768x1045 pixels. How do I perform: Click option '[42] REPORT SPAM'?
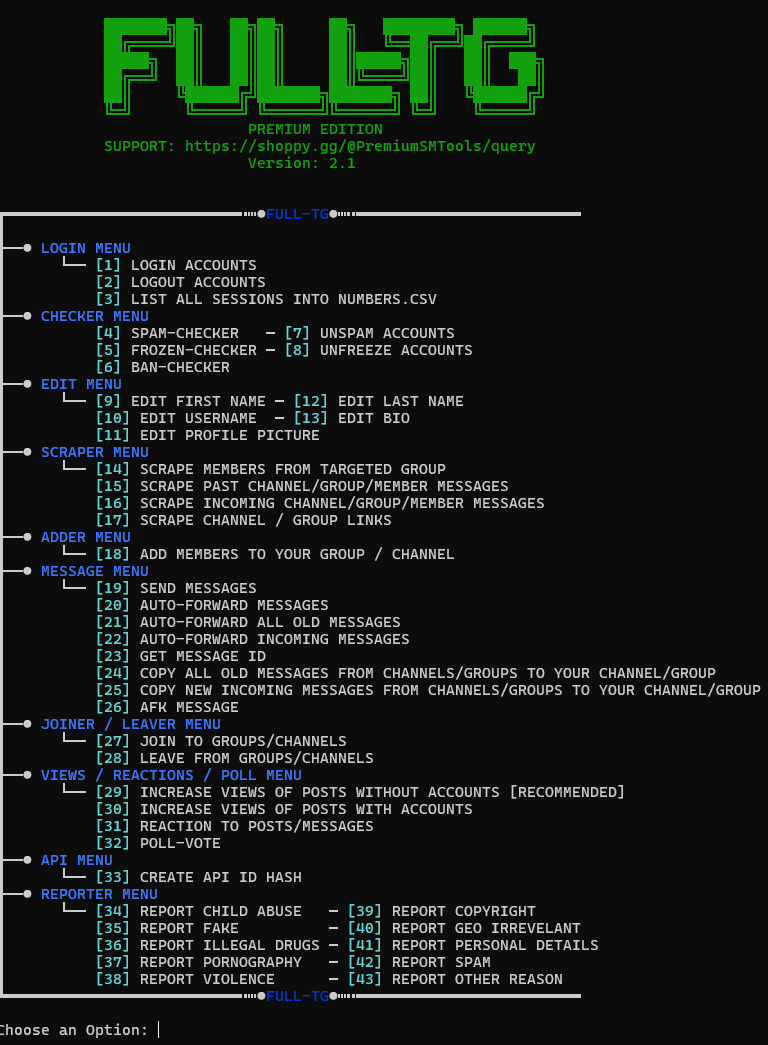coord(419,962)
